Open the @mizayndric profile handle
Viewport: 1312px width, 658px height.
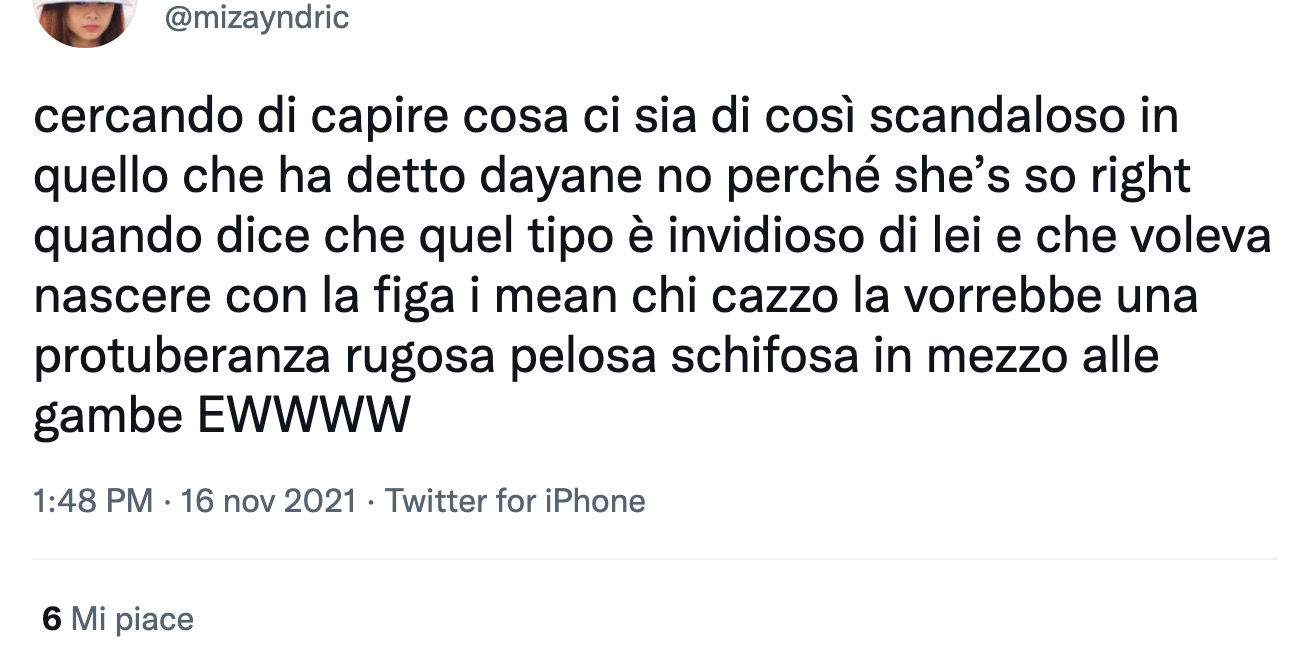(x=256, y=17)
